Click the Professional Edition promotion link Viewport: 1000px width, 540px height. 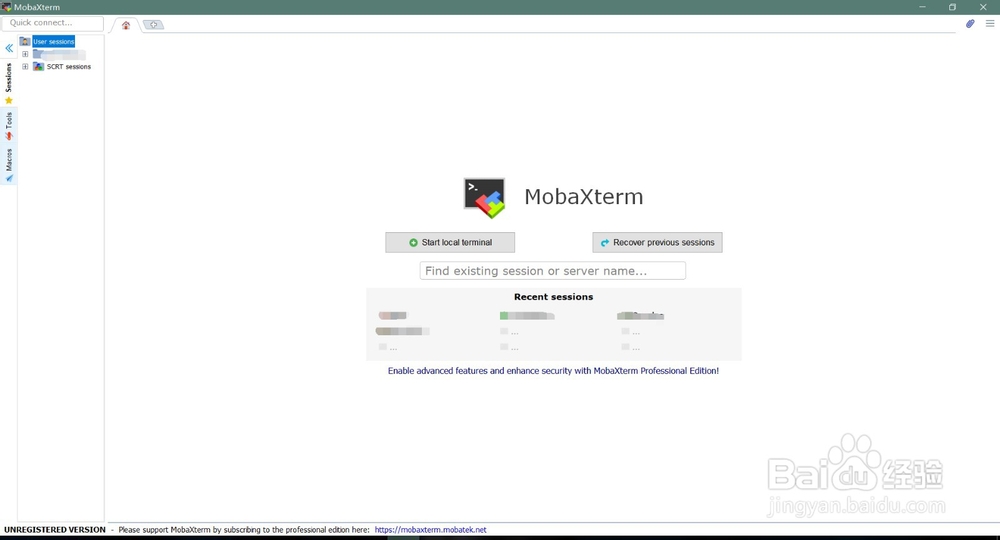[x=553, y=370]
